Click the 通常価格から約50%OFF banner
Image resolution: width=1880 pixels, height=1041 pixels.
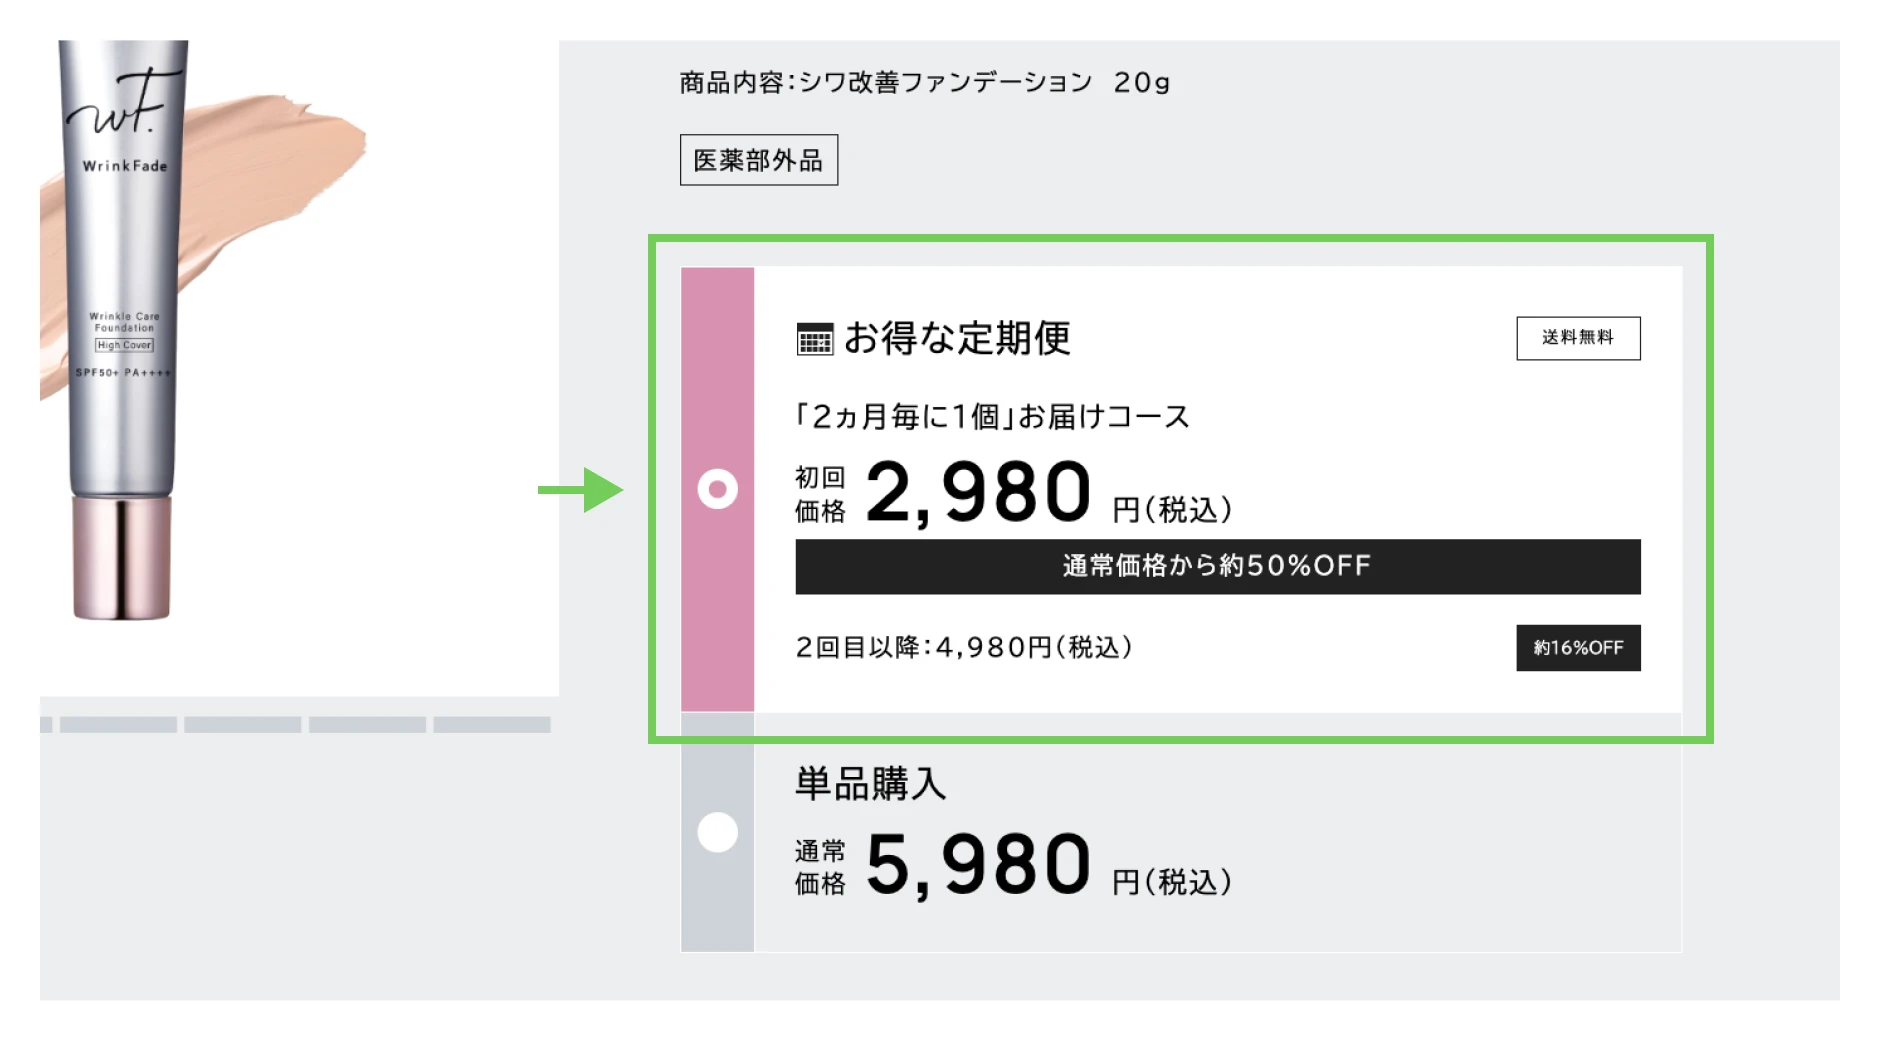coord(1217,566)
